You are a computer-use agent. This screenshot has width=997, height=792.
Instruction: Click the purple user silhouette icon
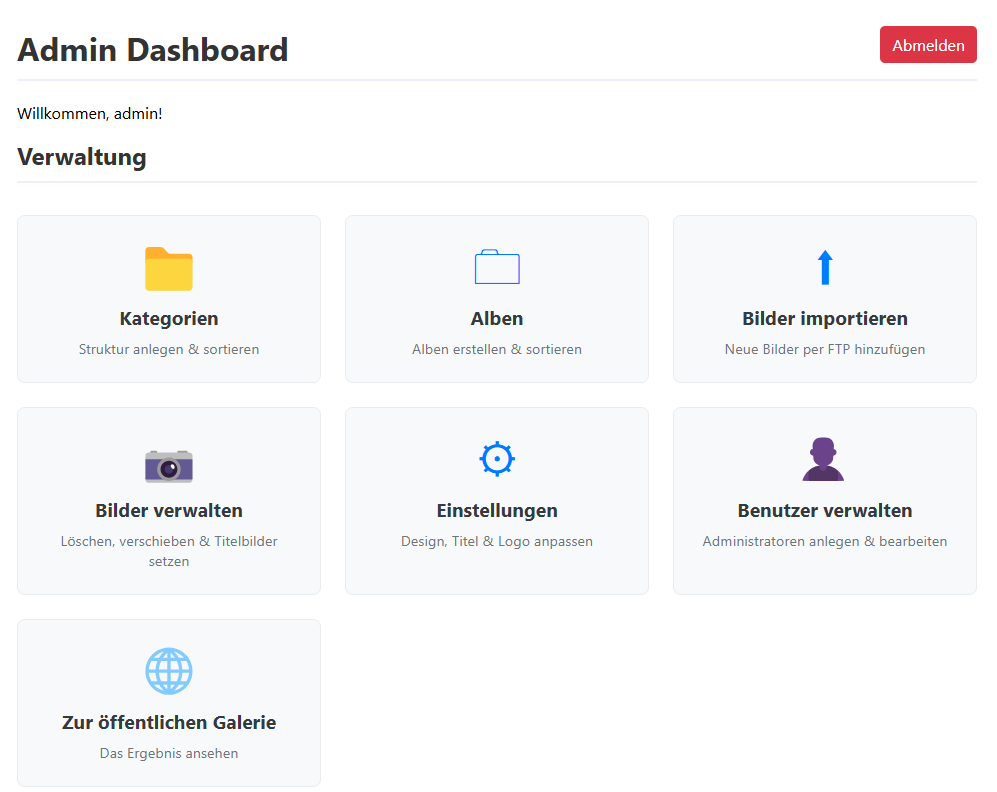[x=824, y=460]
